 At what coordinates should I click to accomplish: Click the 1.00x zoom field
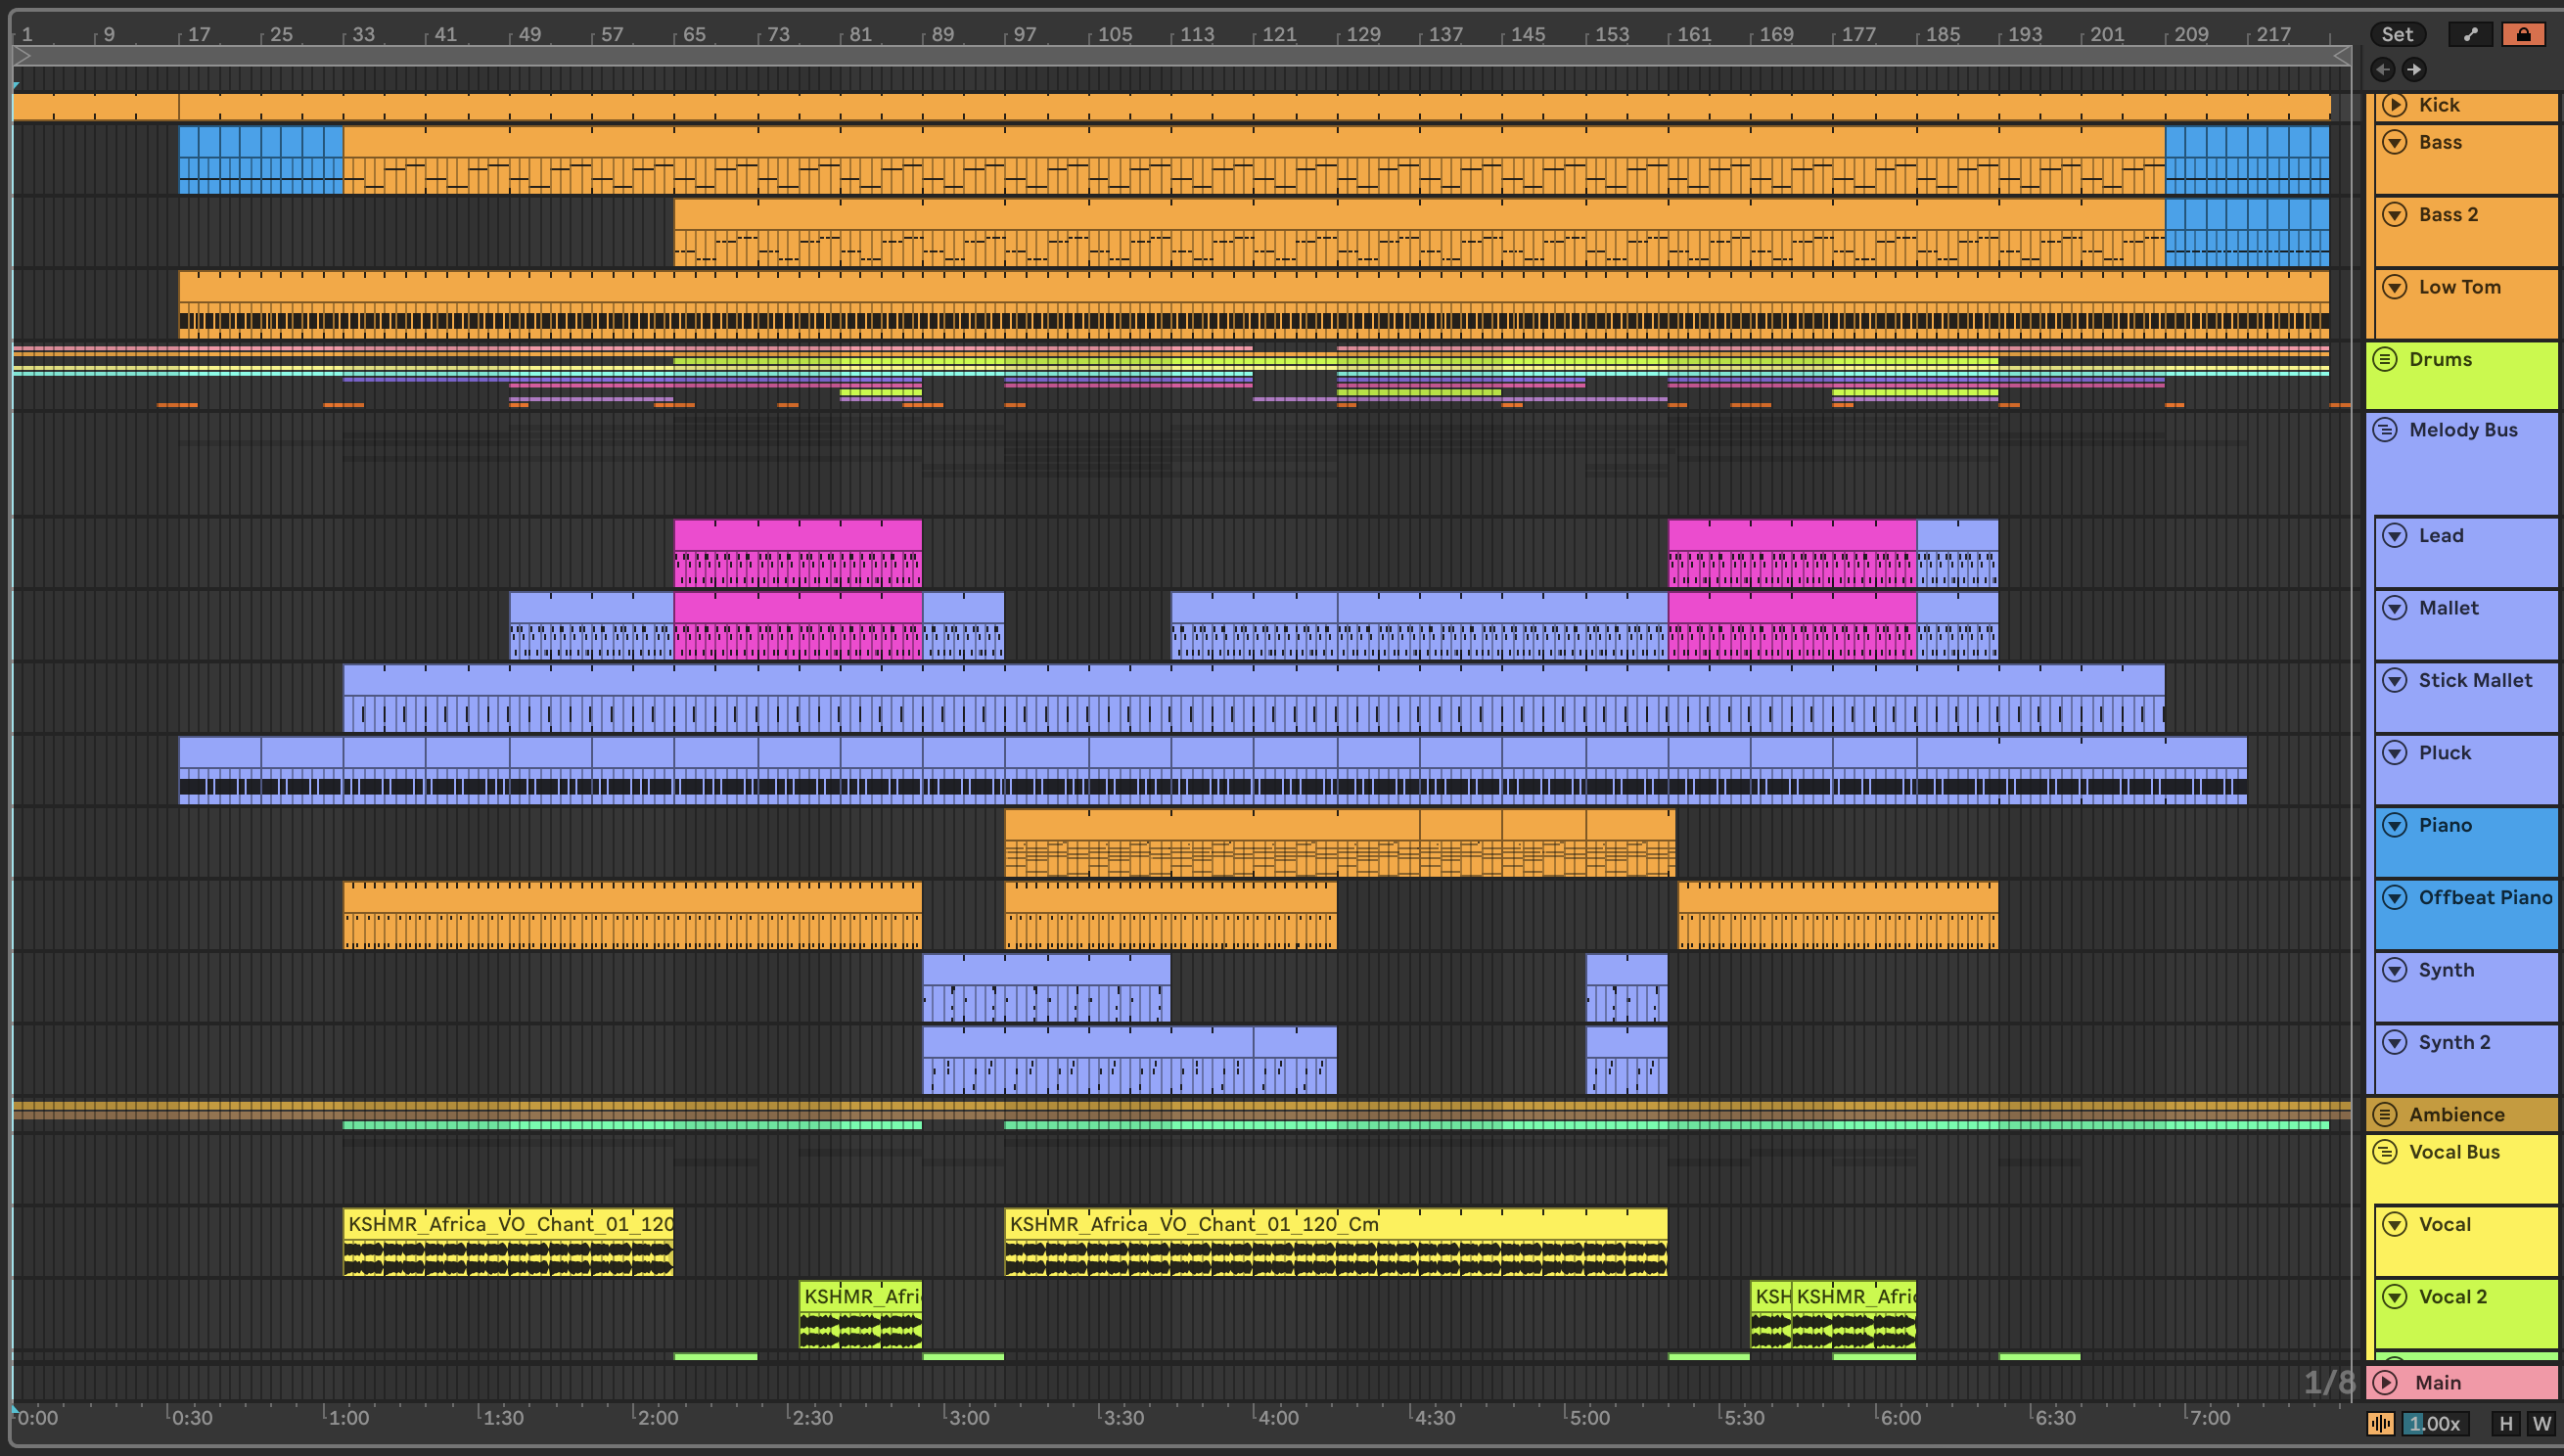[2434, 1423]
